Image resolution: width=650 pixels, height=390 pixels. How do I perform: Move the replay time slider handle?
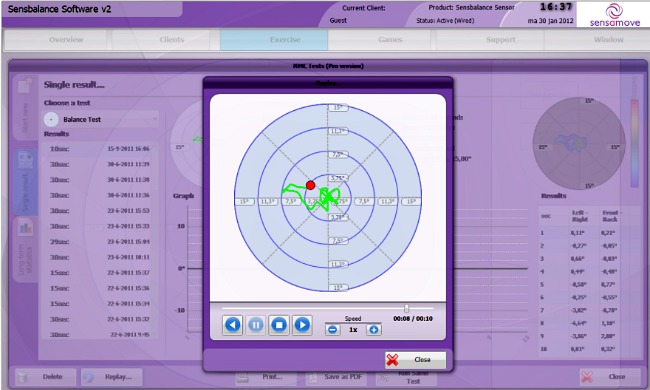(406, 308)
